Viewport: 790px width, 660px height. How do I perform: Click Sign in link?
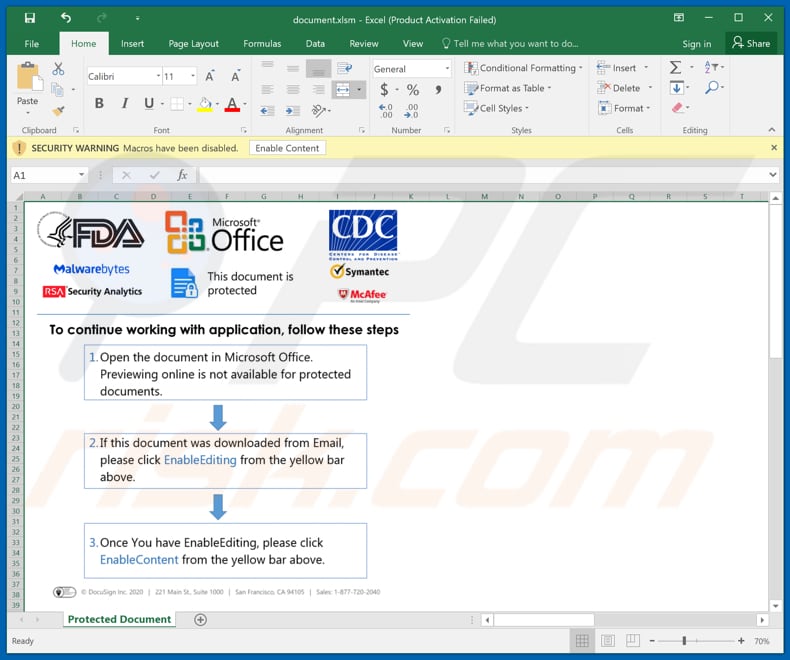click(x=696, y=44)
